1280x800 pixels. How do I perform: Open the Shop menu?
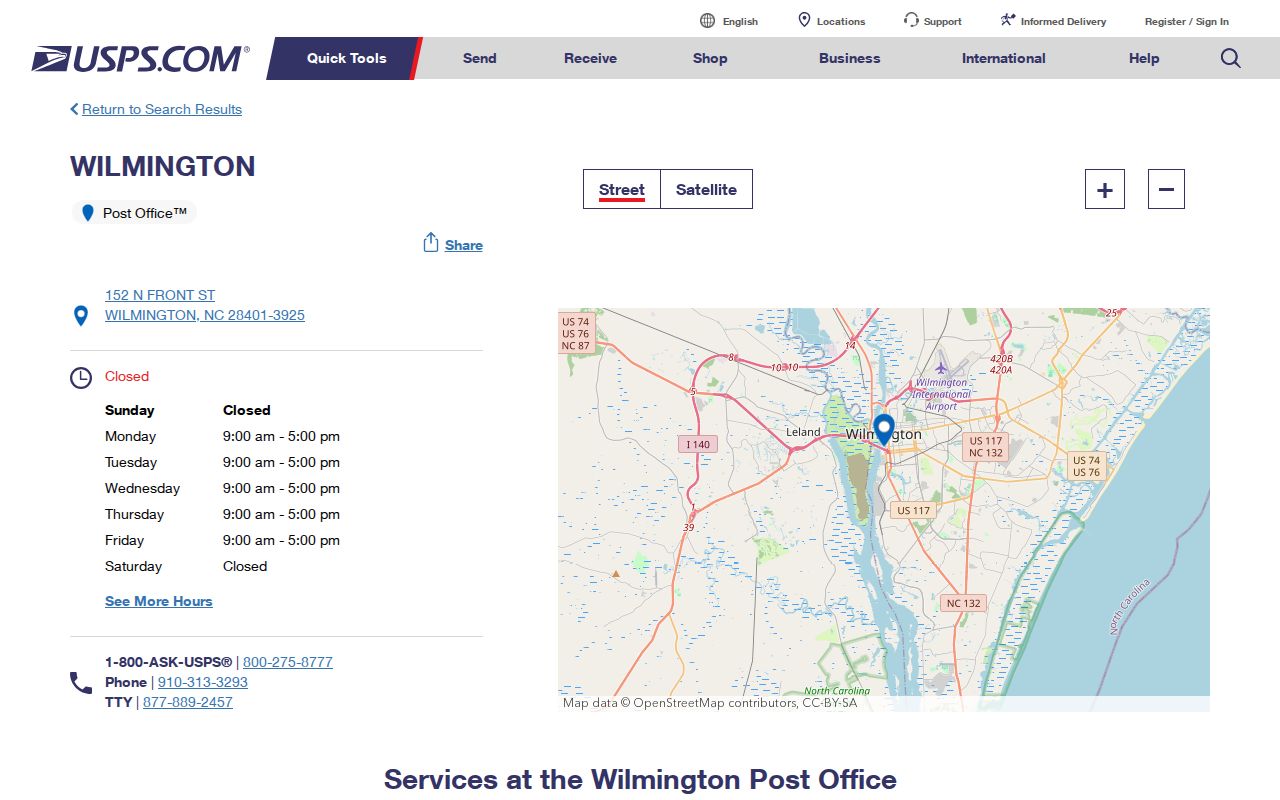(710, 58)
